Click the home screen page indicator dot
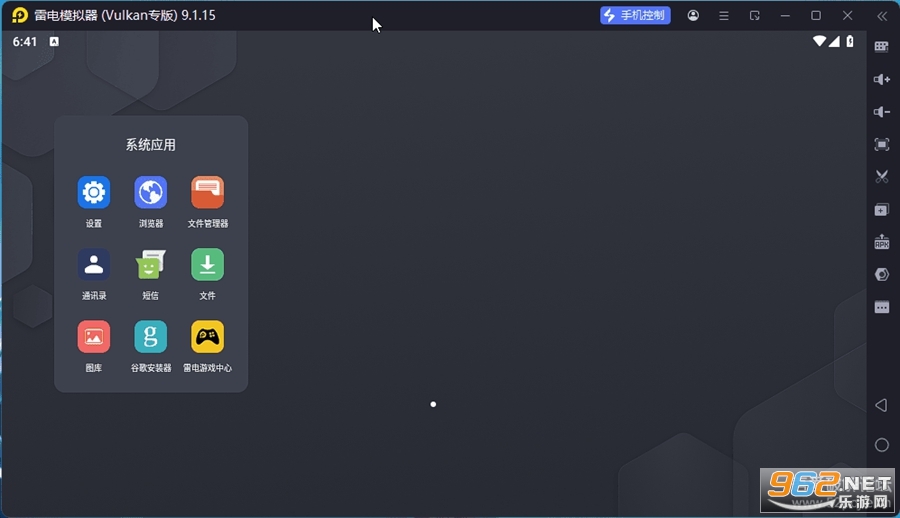Screen dimensions: 900x518 (x=433, y=404)
